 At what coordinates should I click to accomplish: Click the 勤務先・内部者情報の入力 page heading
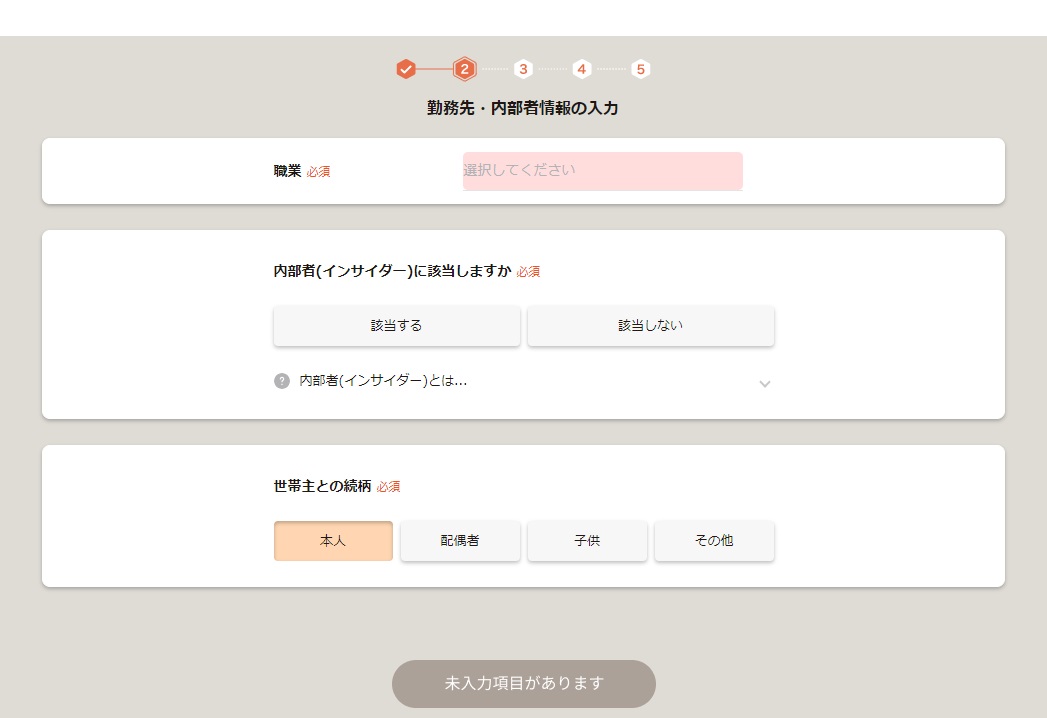[522, 108]
